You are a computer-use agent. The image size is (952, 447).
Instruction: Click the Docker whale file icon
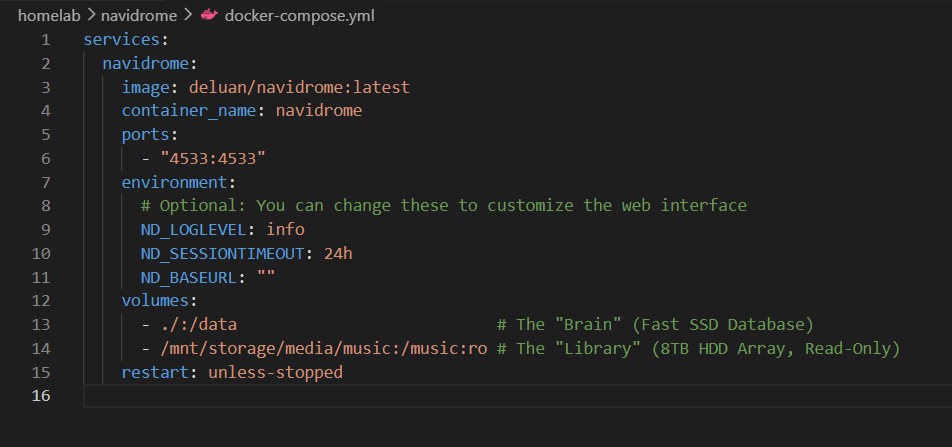click(x=209, y=15)
